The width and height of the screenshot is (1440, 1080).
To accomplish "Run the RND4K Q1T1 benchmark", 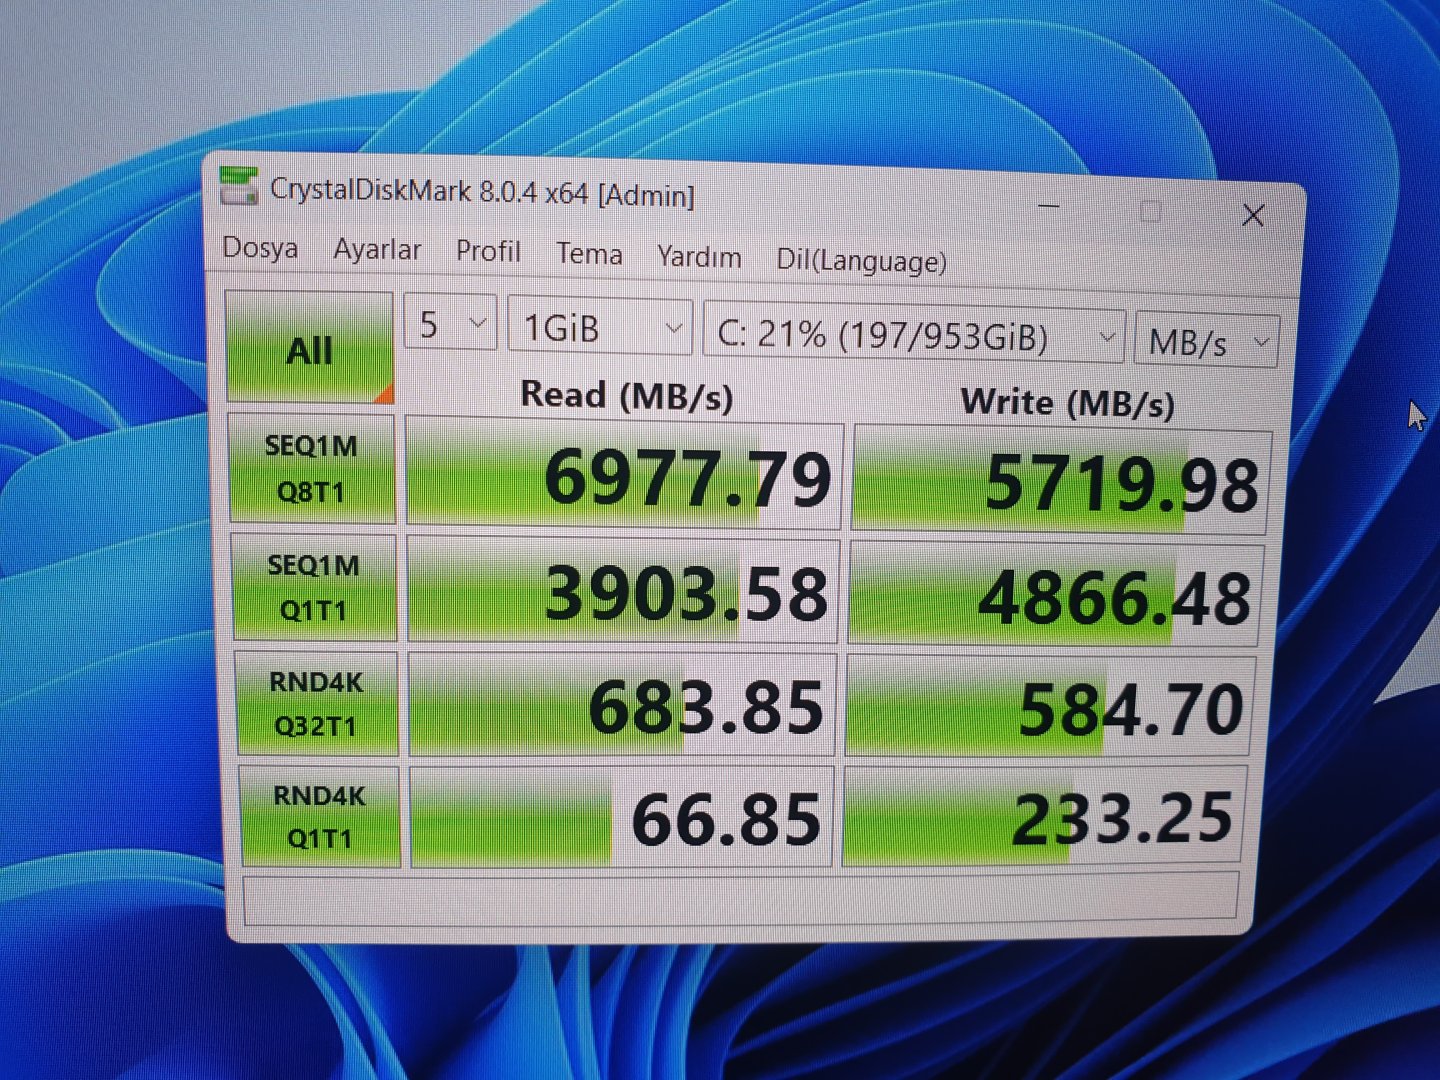I will coord(320,816).
